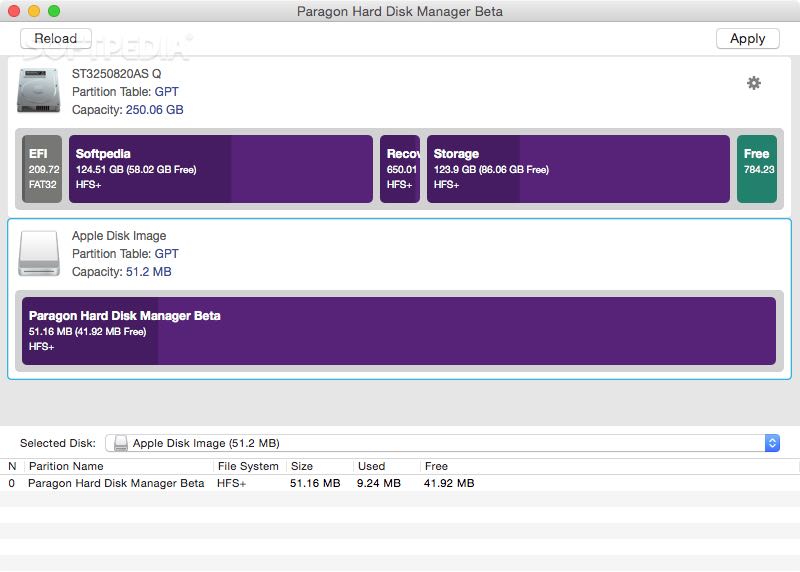800x572 pixels.
Task: Click the 41.92 MB free cell
Action: click(449, 483)
